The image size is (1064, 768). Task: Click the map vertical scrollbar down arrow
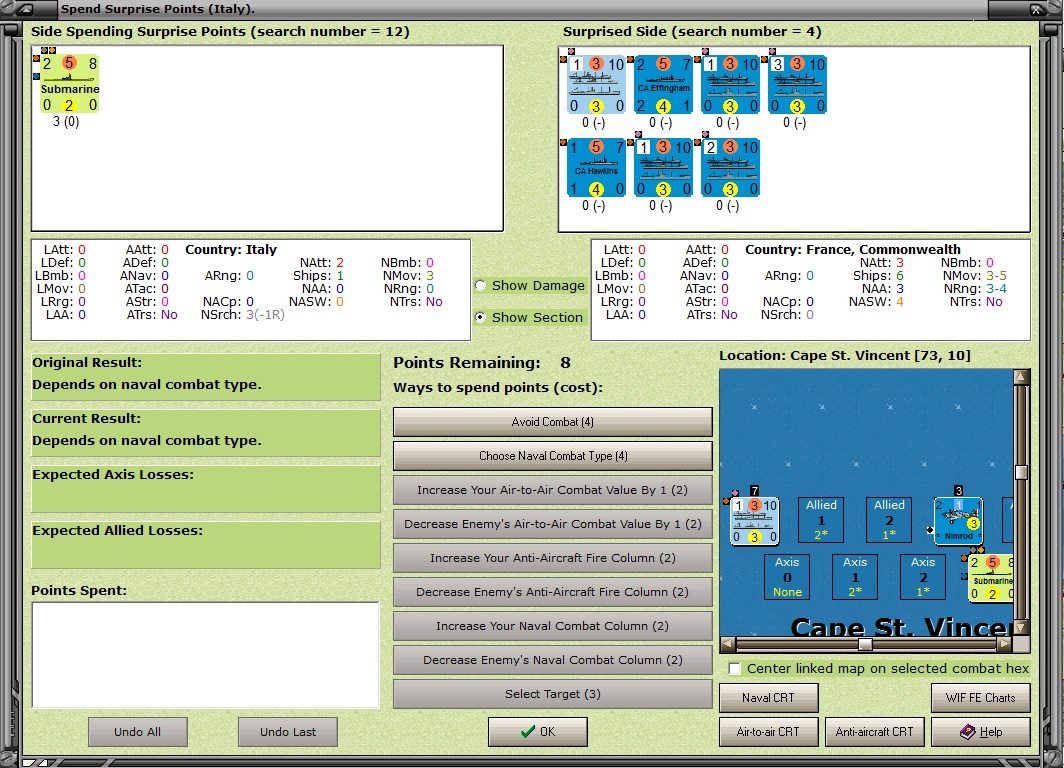coord(1021,628)
